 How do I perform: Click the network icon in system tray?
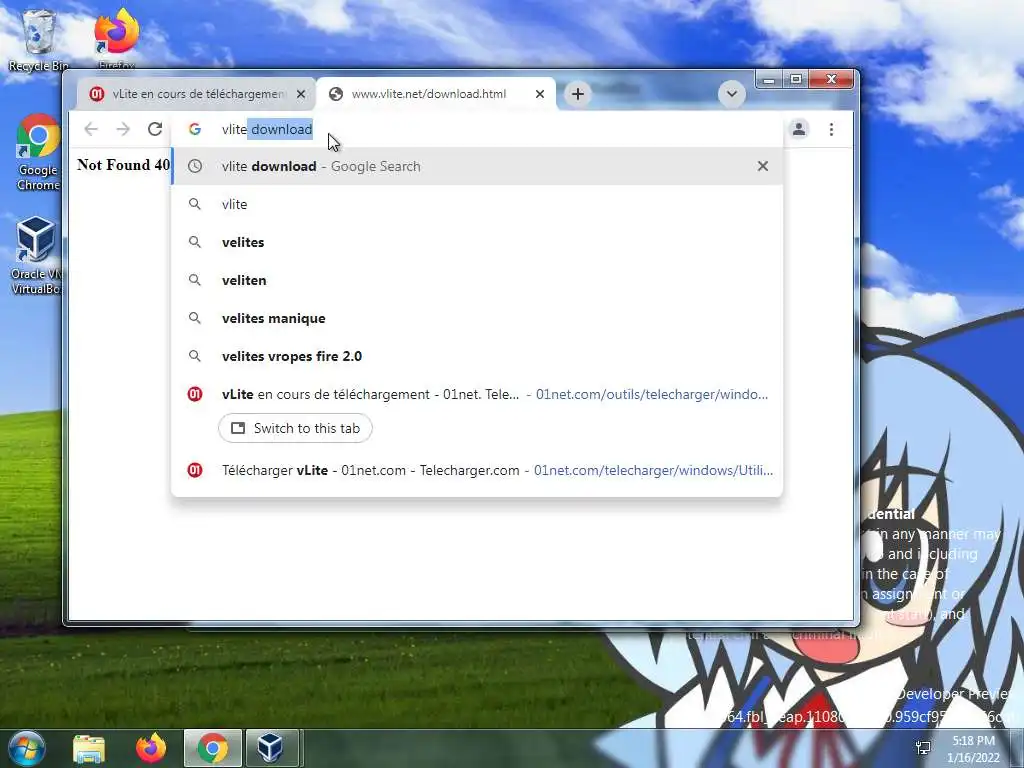(x=923, y=748)
